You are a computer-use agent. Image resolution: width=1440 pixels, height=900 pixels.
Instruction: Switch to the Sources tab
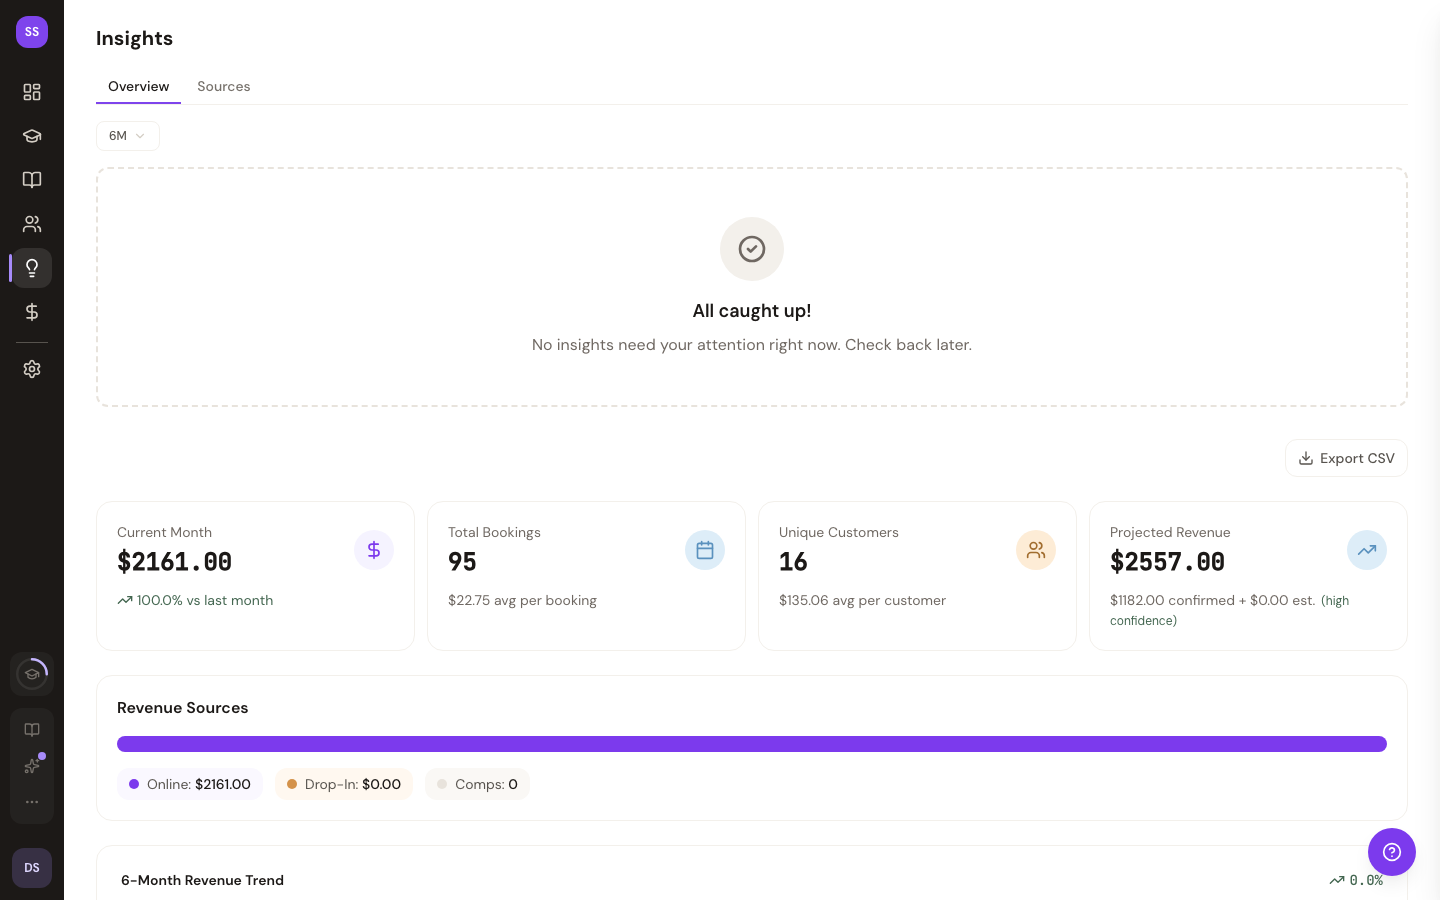pyautogui.click(x=223, y=86)
